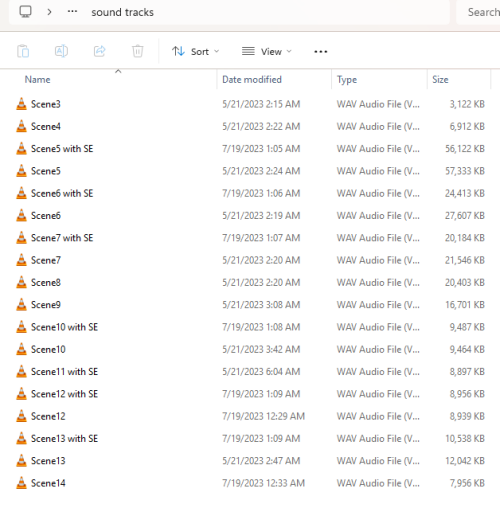Screen dimensions: 500x508
Task: Click the VLC icon for Scene10 with SE
Action: (x=21, y=327)
